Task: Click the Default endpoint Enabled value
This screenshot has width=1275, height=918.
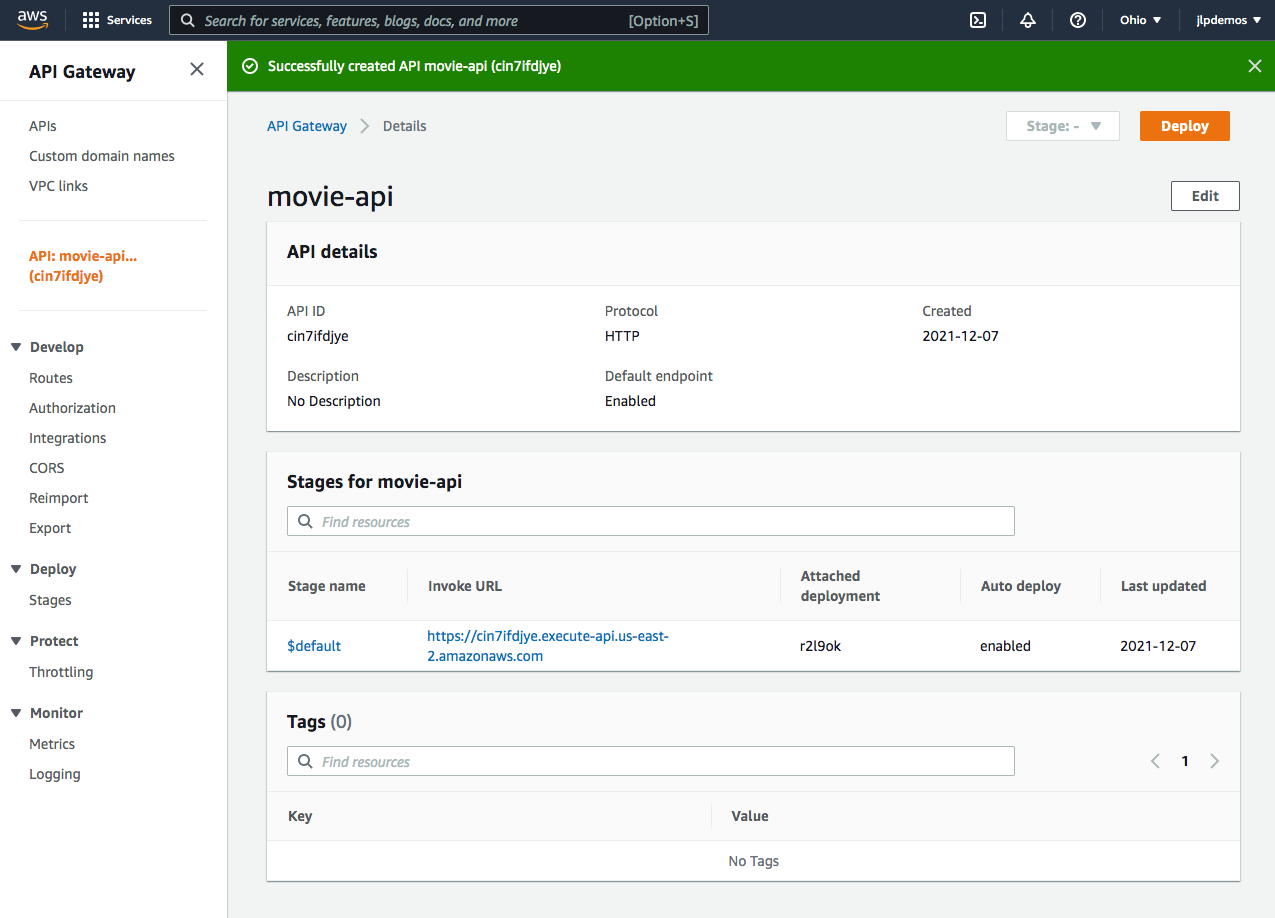Action: (x=630, y=401)
